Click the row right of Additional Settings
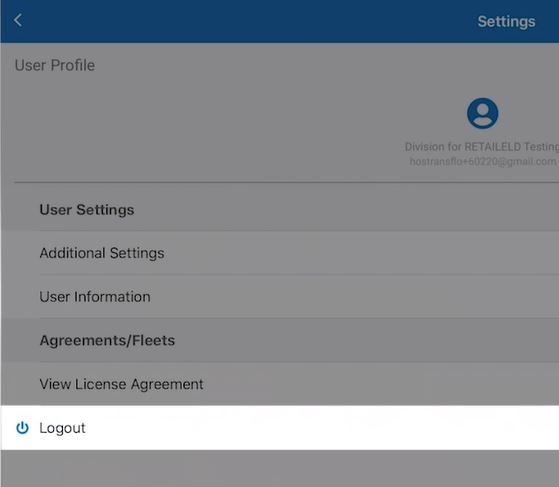The image size is (559, 487). (x=361, y=253)
